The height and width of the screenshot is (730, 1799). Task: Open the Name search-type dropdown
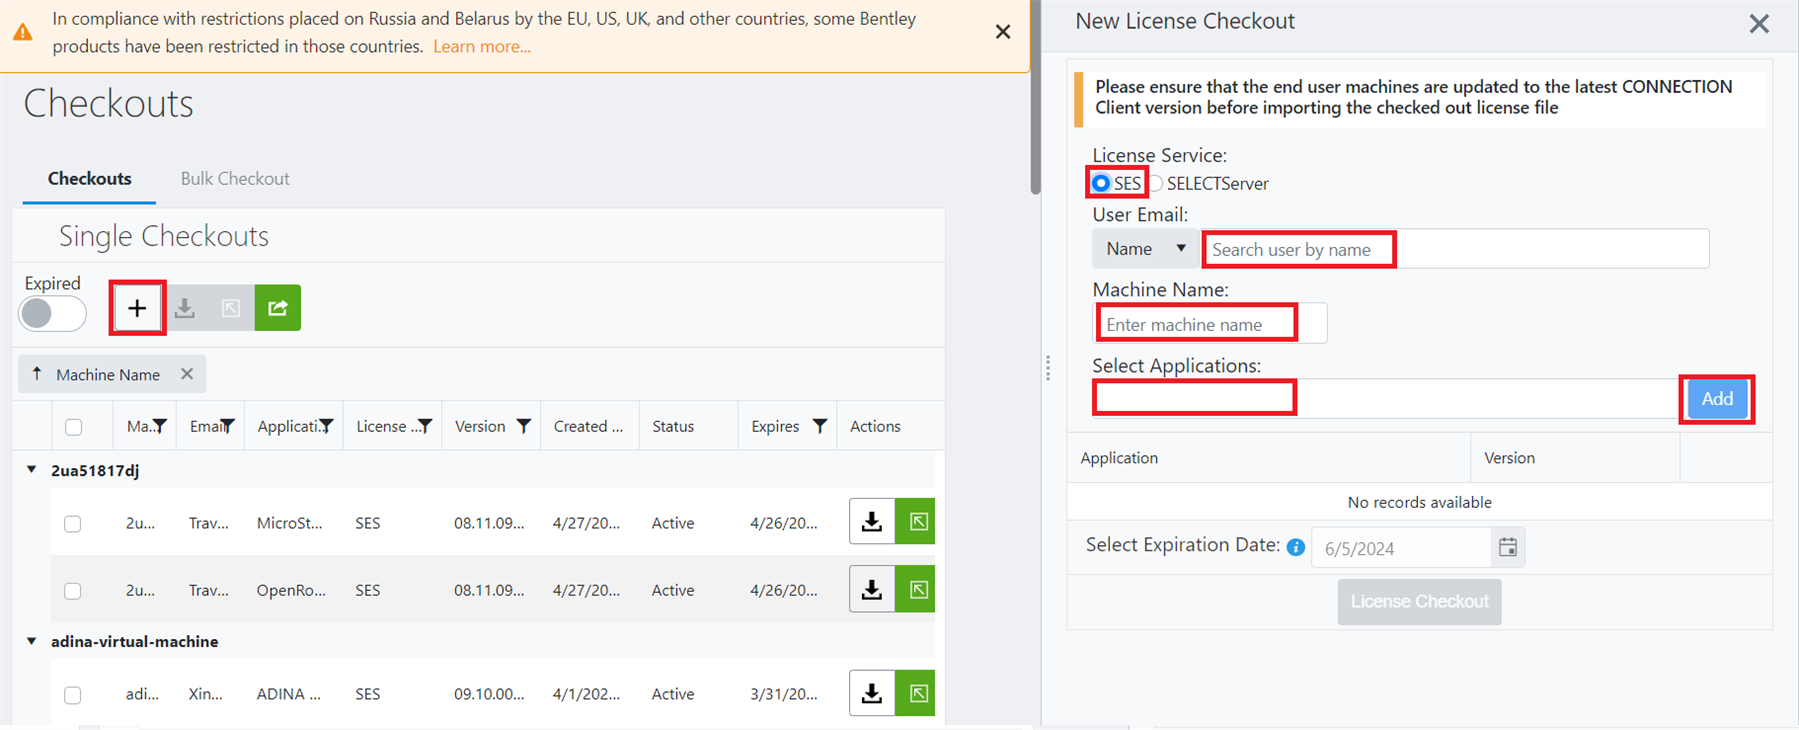tap(1145, 249)
